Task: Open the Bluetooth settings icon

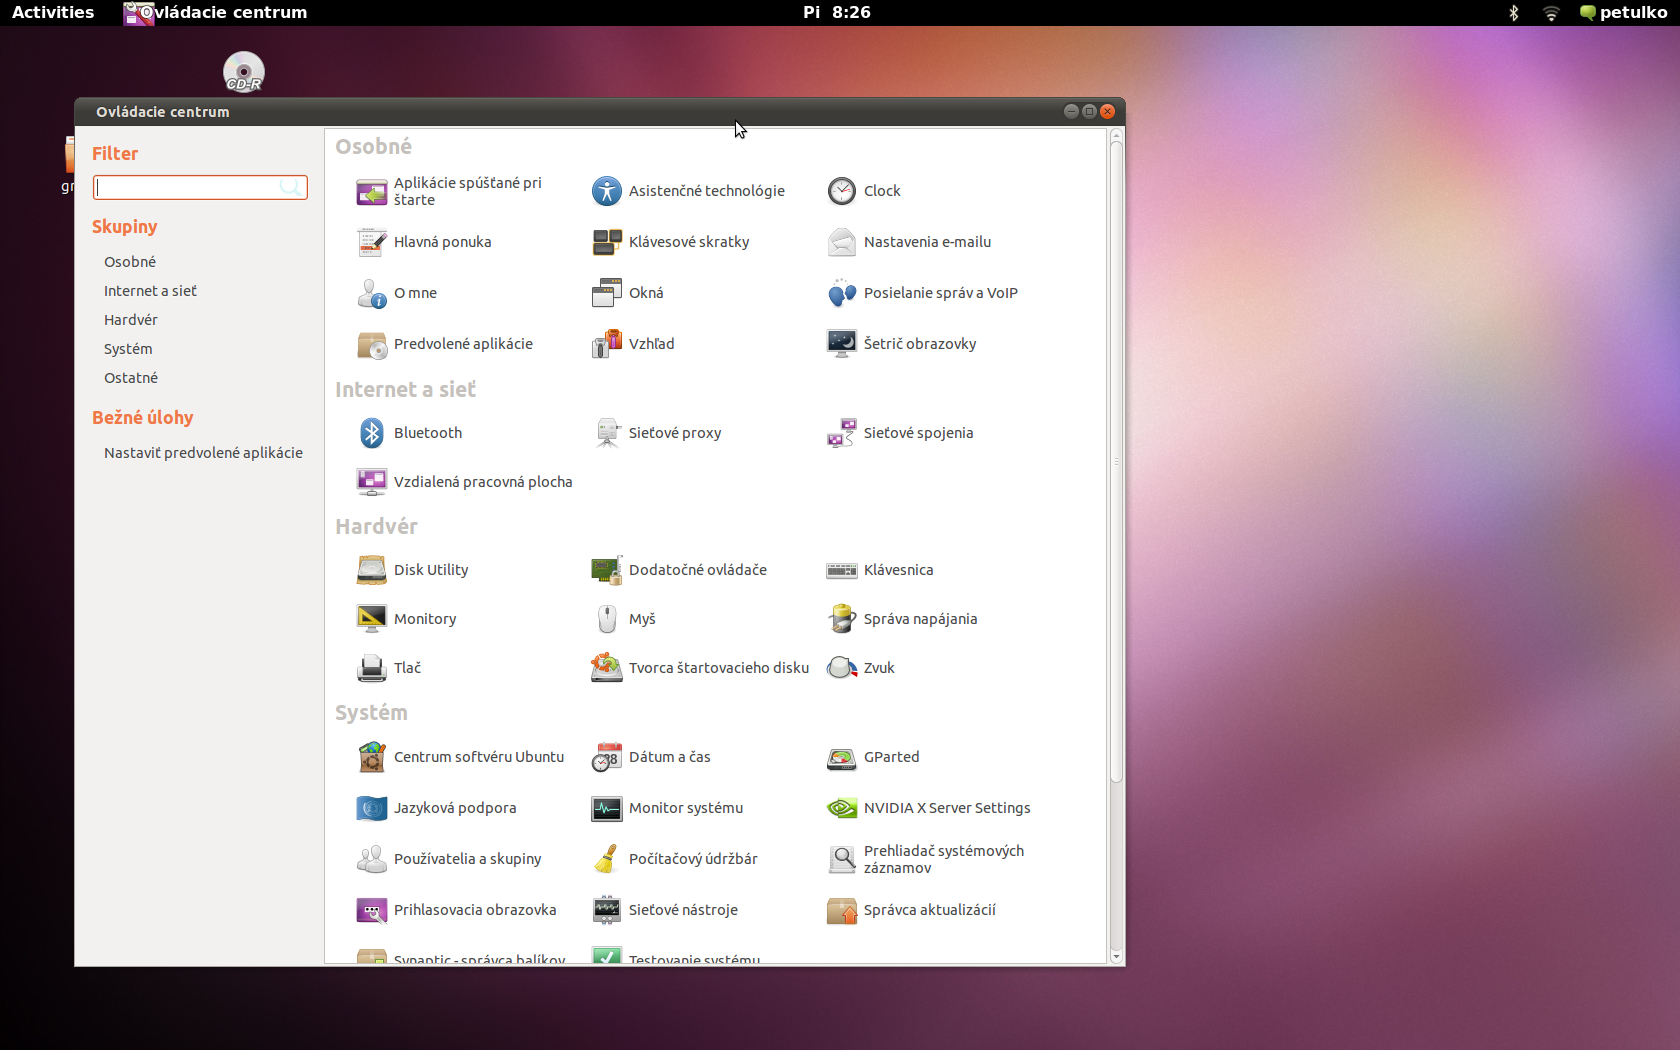Action: pos(372,433)
